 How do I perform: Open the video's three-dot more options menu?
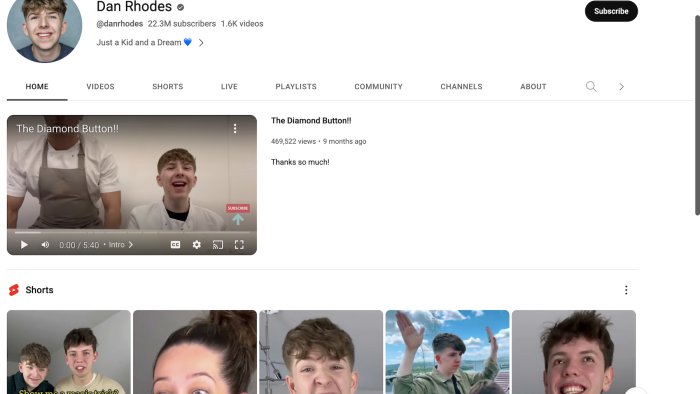click(x=235, y=129)
